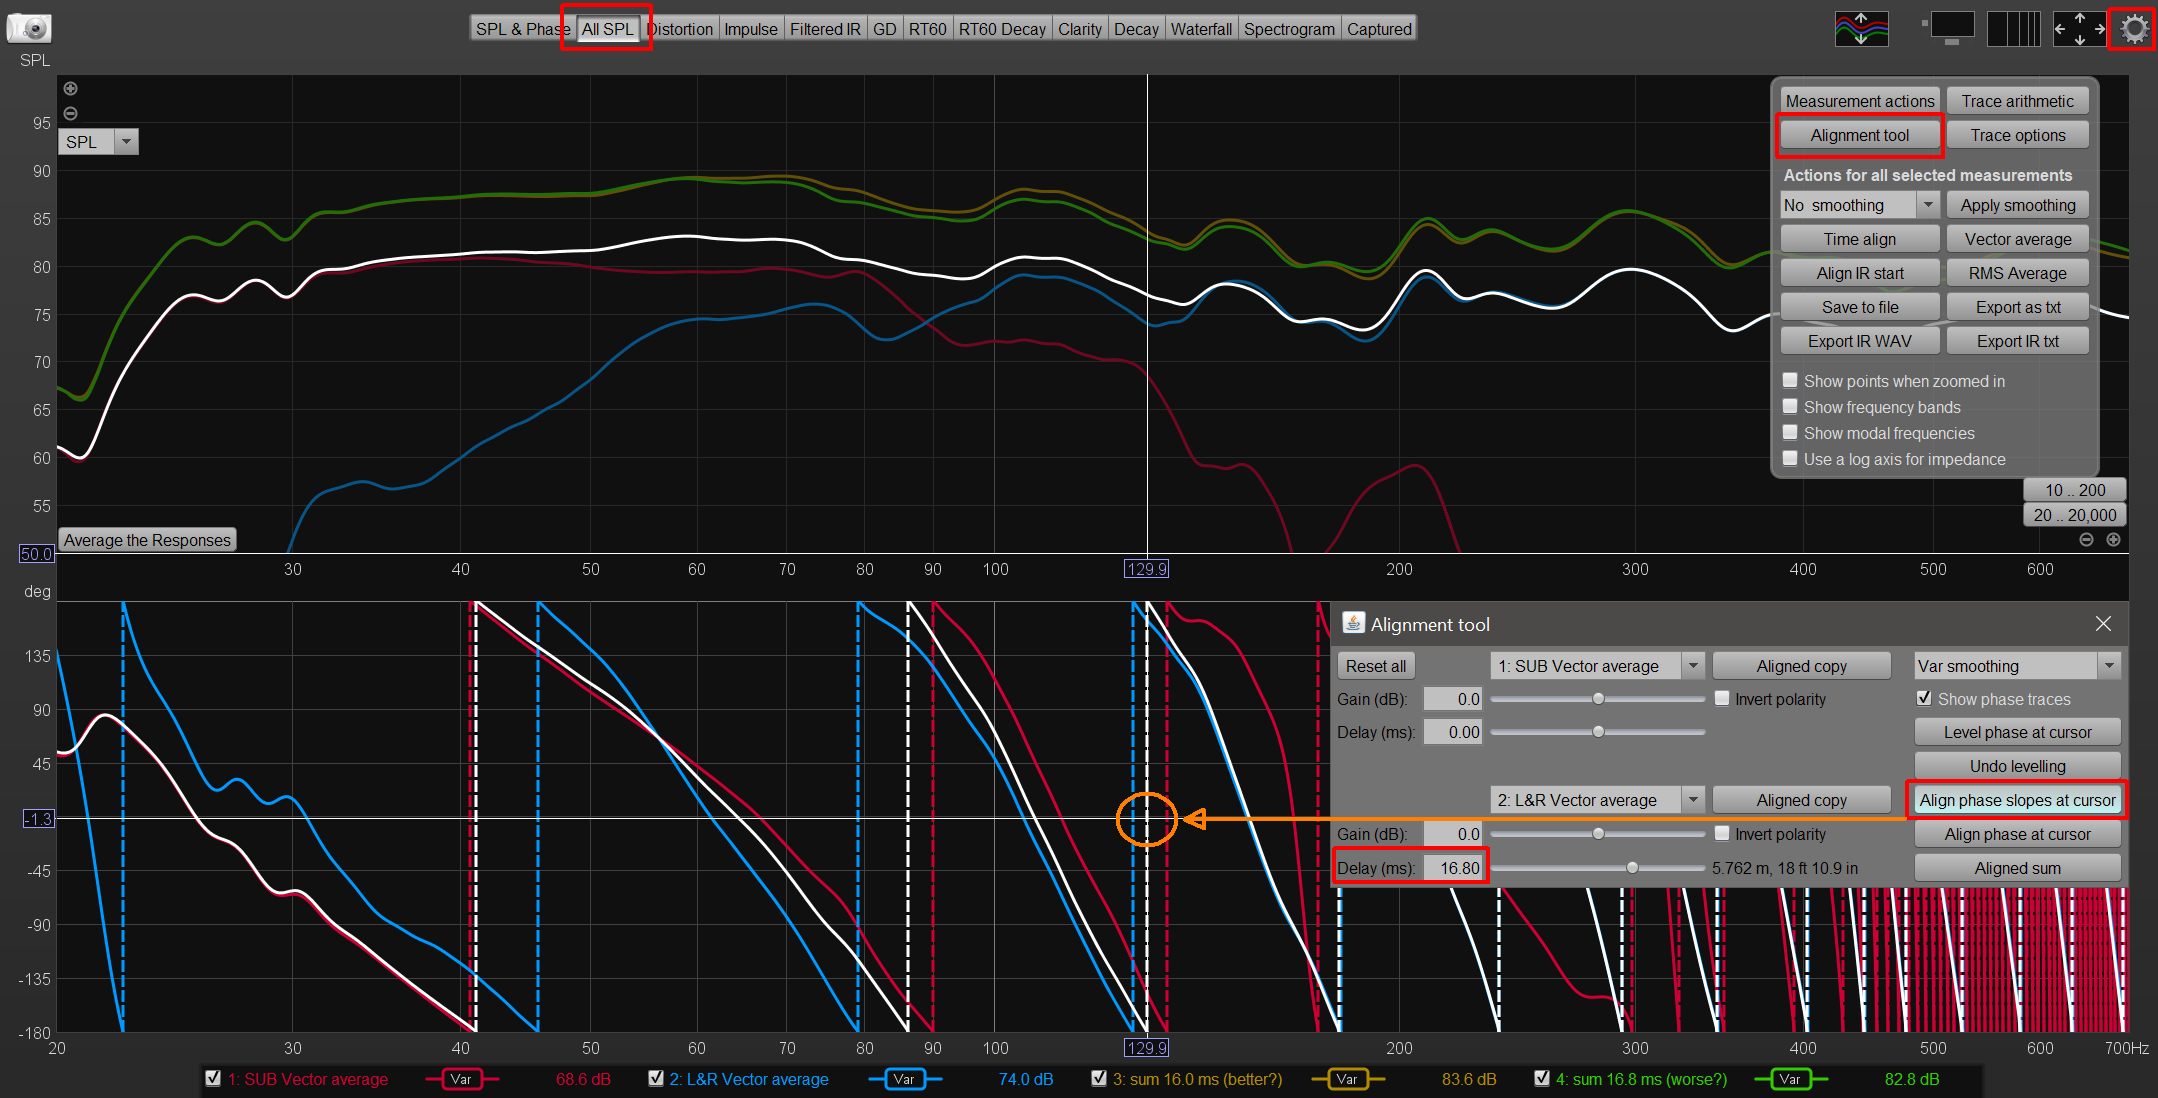This screenshot has width=2158, height=1098.
Task: Switch to Distortion tab
Action: click(x=680, y=29)
